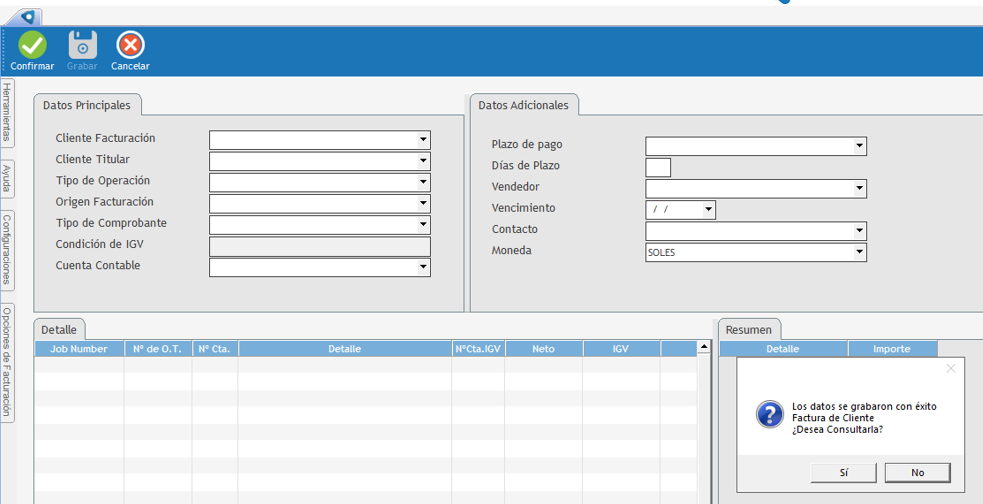Open the Cliente Titular dropdown
The height and width of the screenshot is (504, 983).
click(424, 162)
